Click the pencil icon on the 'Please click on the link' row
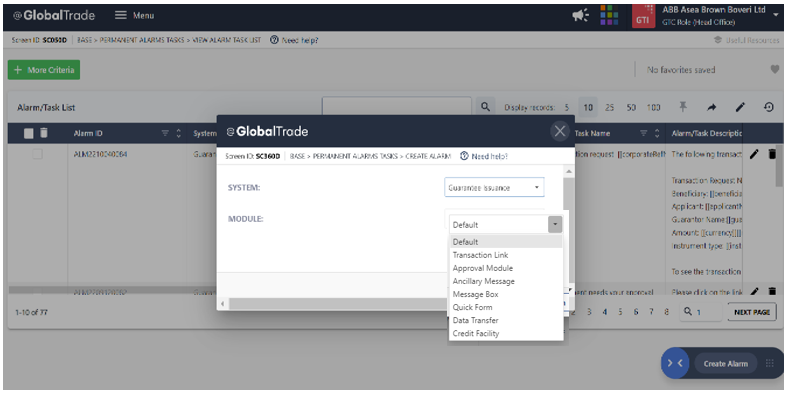Screen dimensions: 787x398 tap(755, 291)
